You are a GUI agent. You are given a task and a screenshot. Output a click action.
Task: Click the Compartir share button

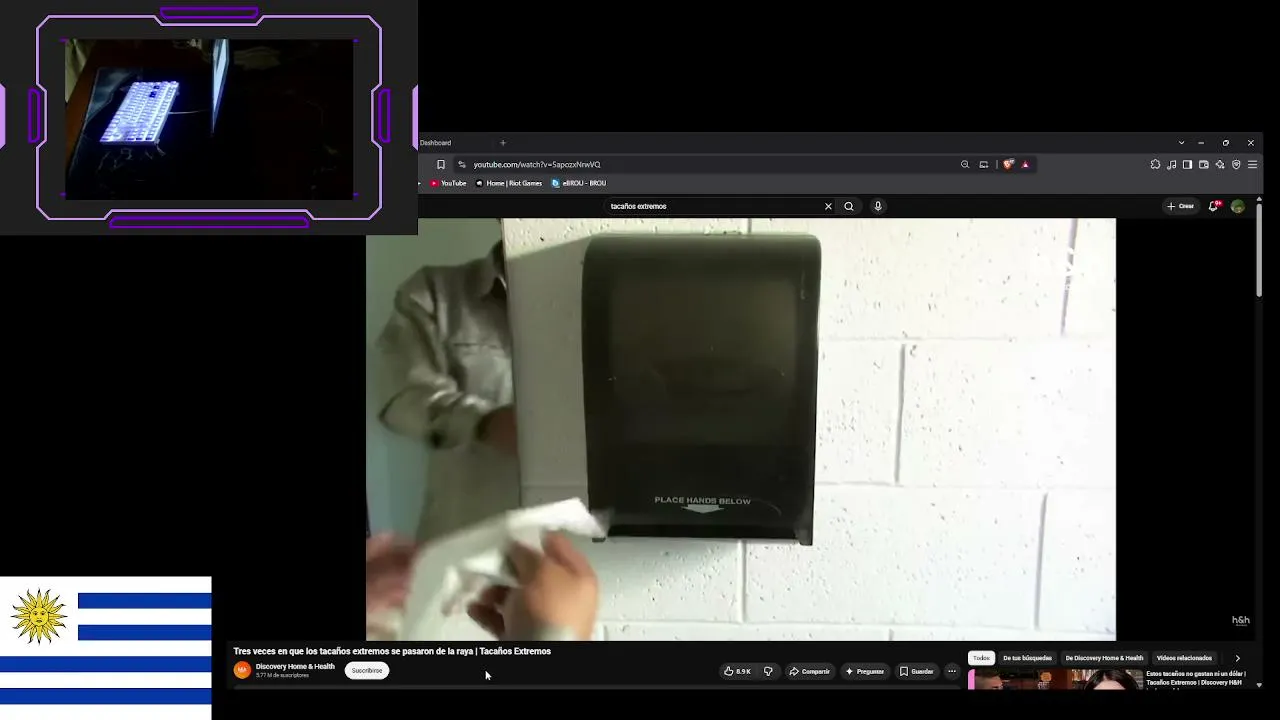click(810, 671)
